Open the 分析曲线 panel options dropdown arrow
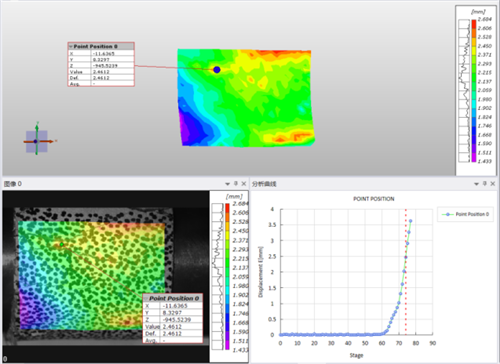The width and height of the screenshot is (500, 364). tap(476, 184)
